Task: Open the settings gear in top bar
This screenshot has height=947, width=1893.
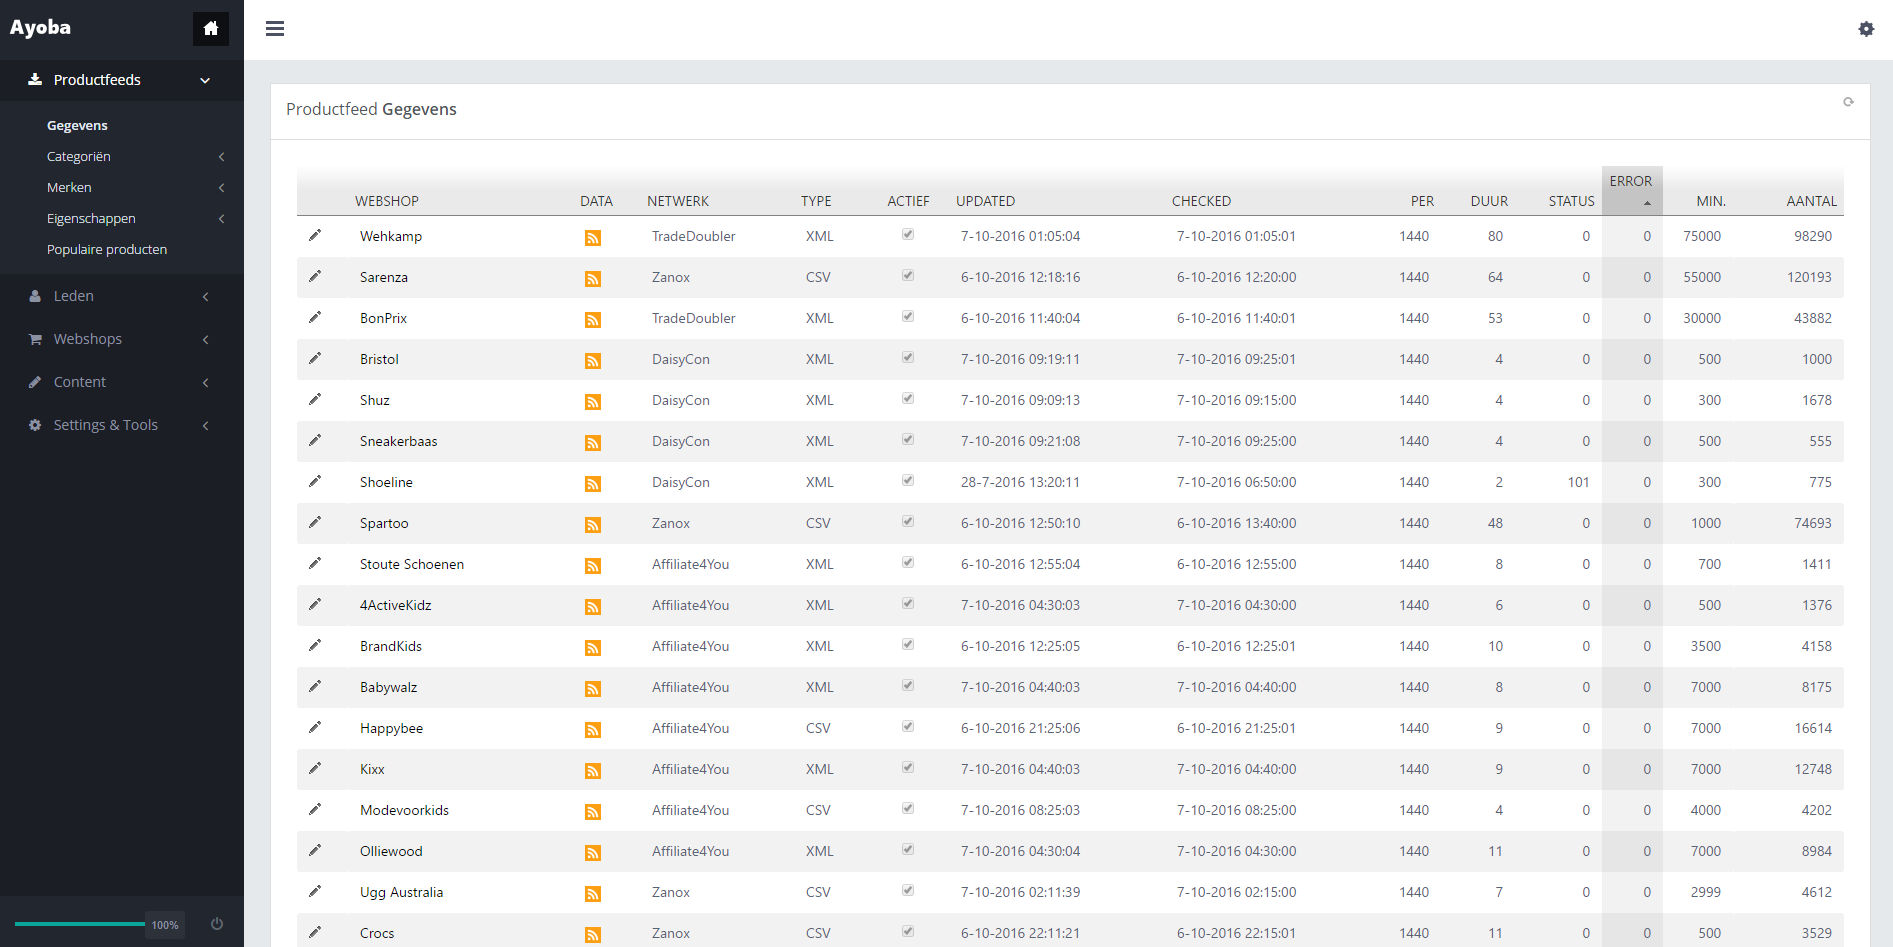Action: pos(1866,29)
